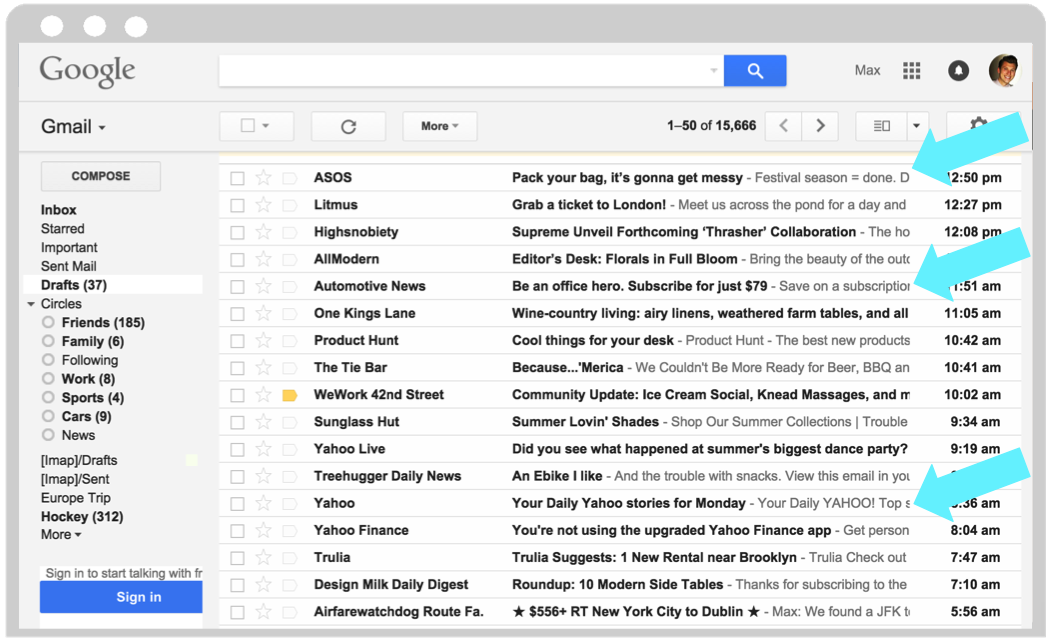Check the WeWork 42nd Street email box

[x=237, y=396]
